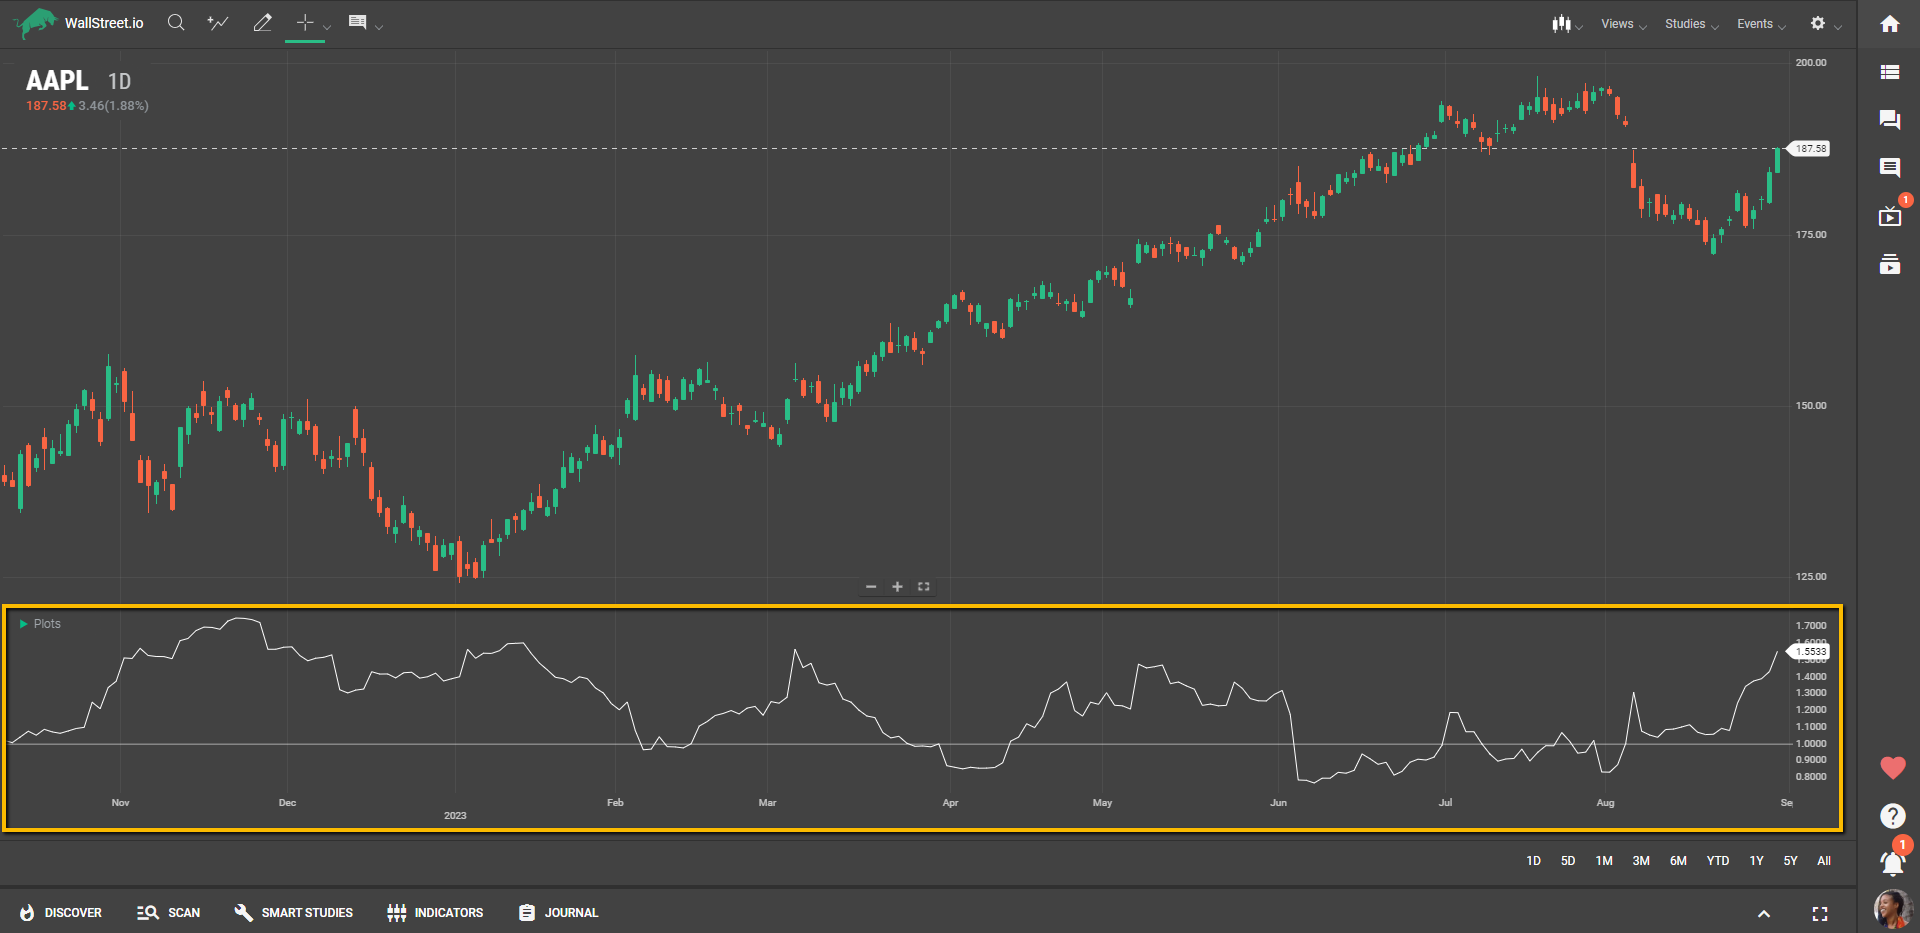Click the 187.58 current price label
The image size is (1920, 933).
(1810, 149)
